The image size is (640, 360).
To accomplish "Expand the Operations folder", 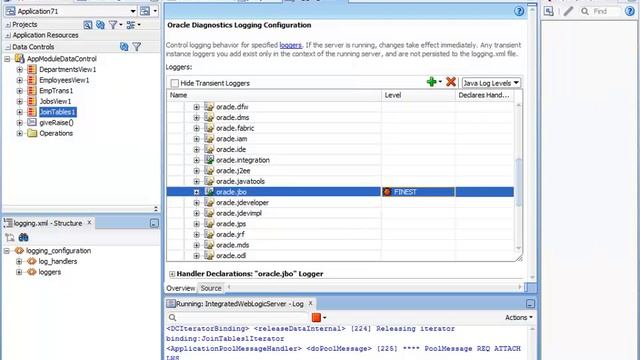I will point(19,133).
